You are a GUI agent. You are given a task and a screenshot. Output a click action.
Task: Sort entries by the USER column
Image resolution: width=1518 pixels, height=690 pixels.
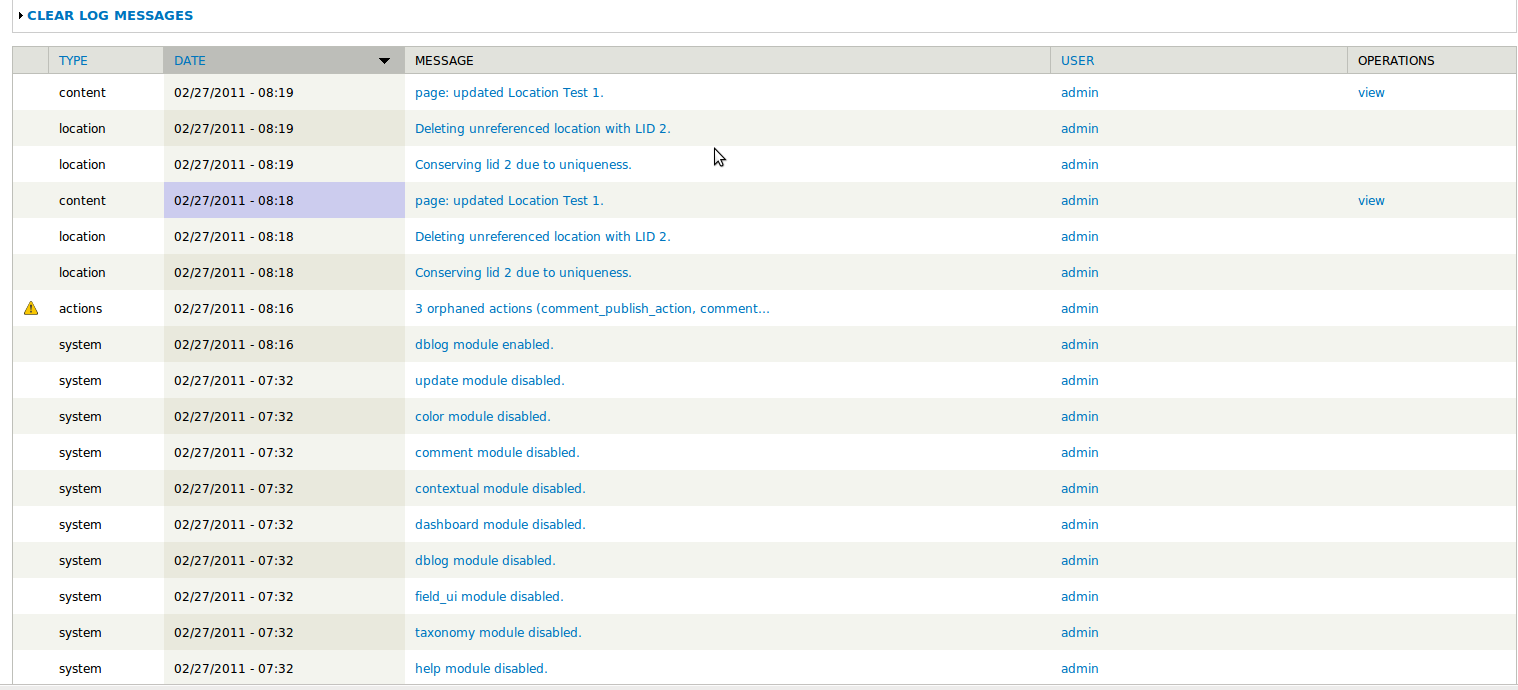tap(1077, 60)
